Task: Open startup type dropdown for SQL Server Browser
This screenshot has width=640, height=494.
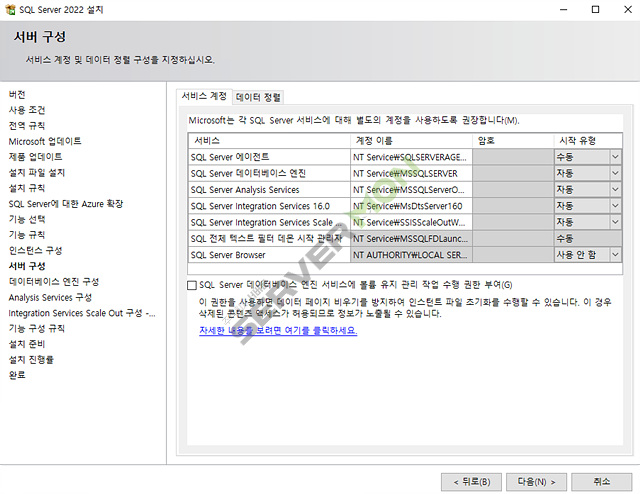Action: (615, 255)
